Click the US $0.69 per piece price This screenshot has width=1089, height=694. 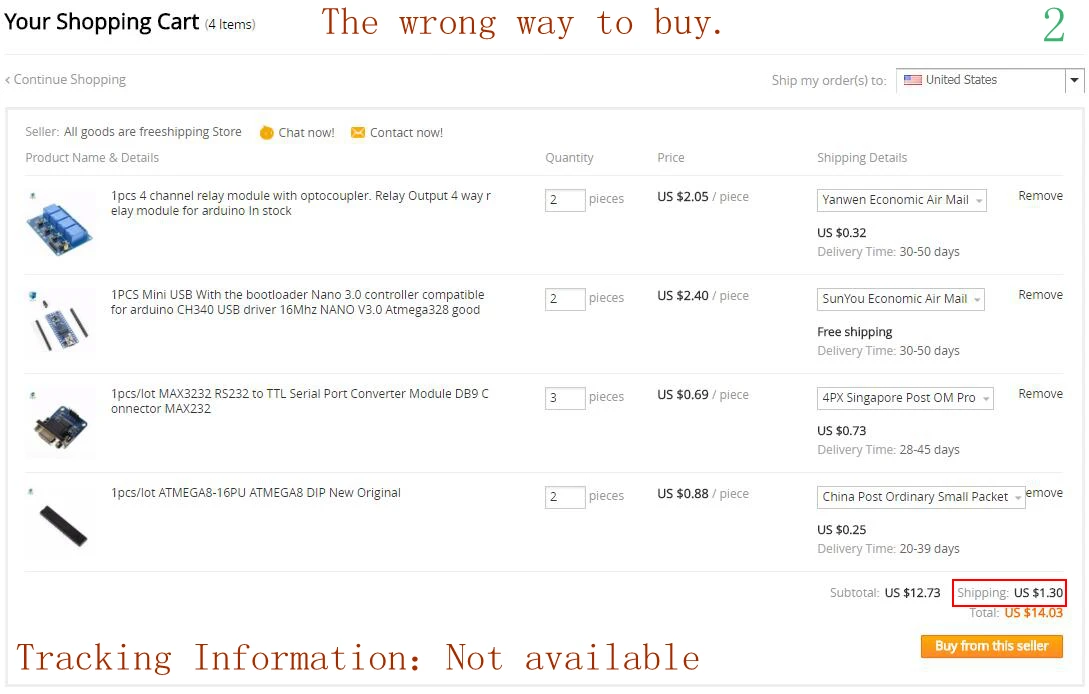[x=683, y=395]
